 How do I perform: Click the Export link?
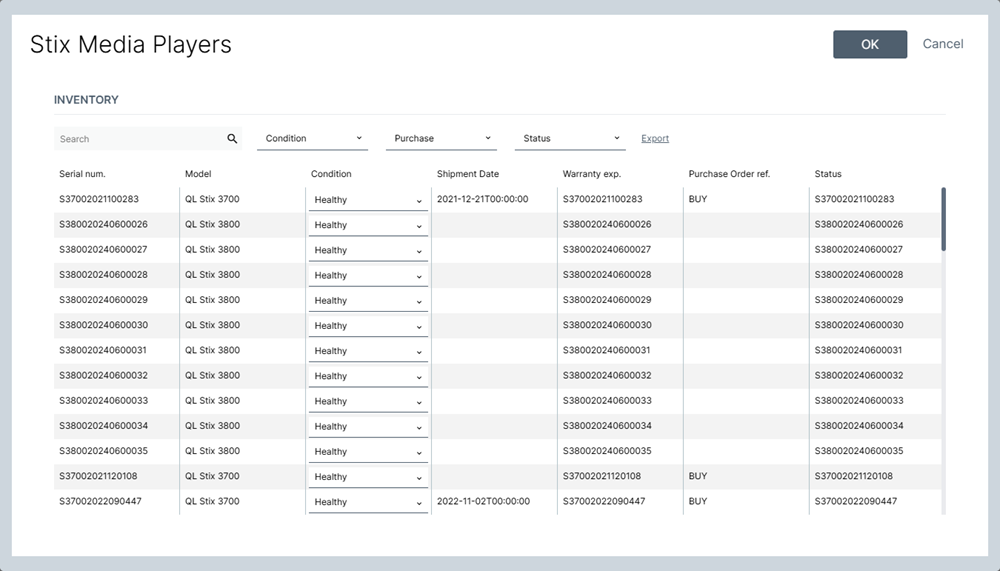(655, 138)
